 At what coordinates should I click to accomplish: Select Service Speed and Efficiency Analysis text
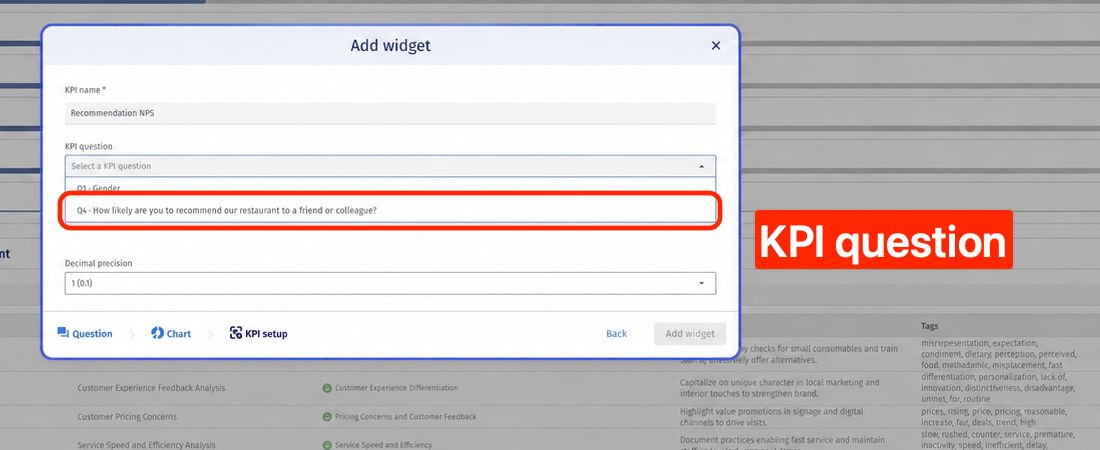coord(146,445)
